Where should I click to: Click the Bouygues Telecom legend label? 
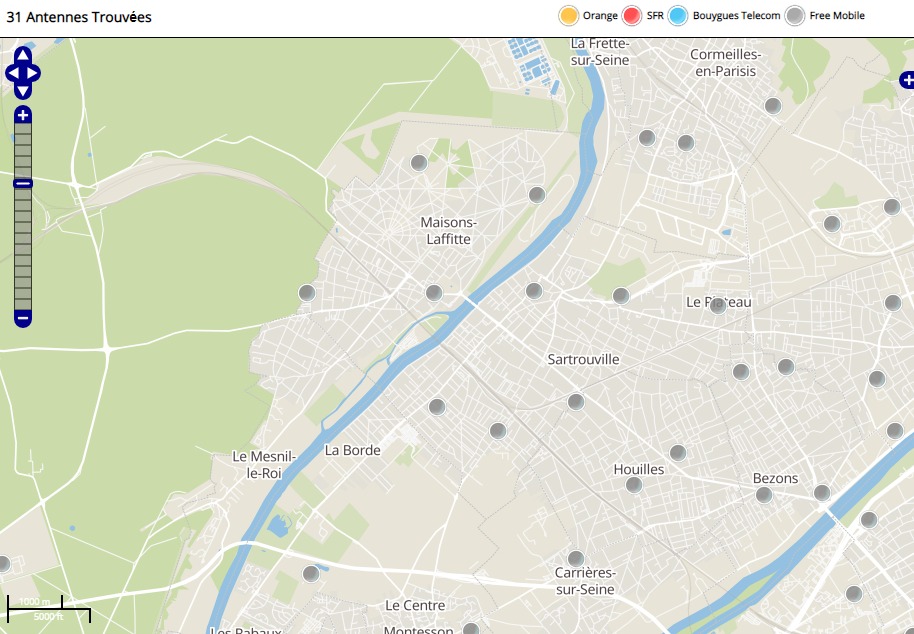(x=736, y=16)
